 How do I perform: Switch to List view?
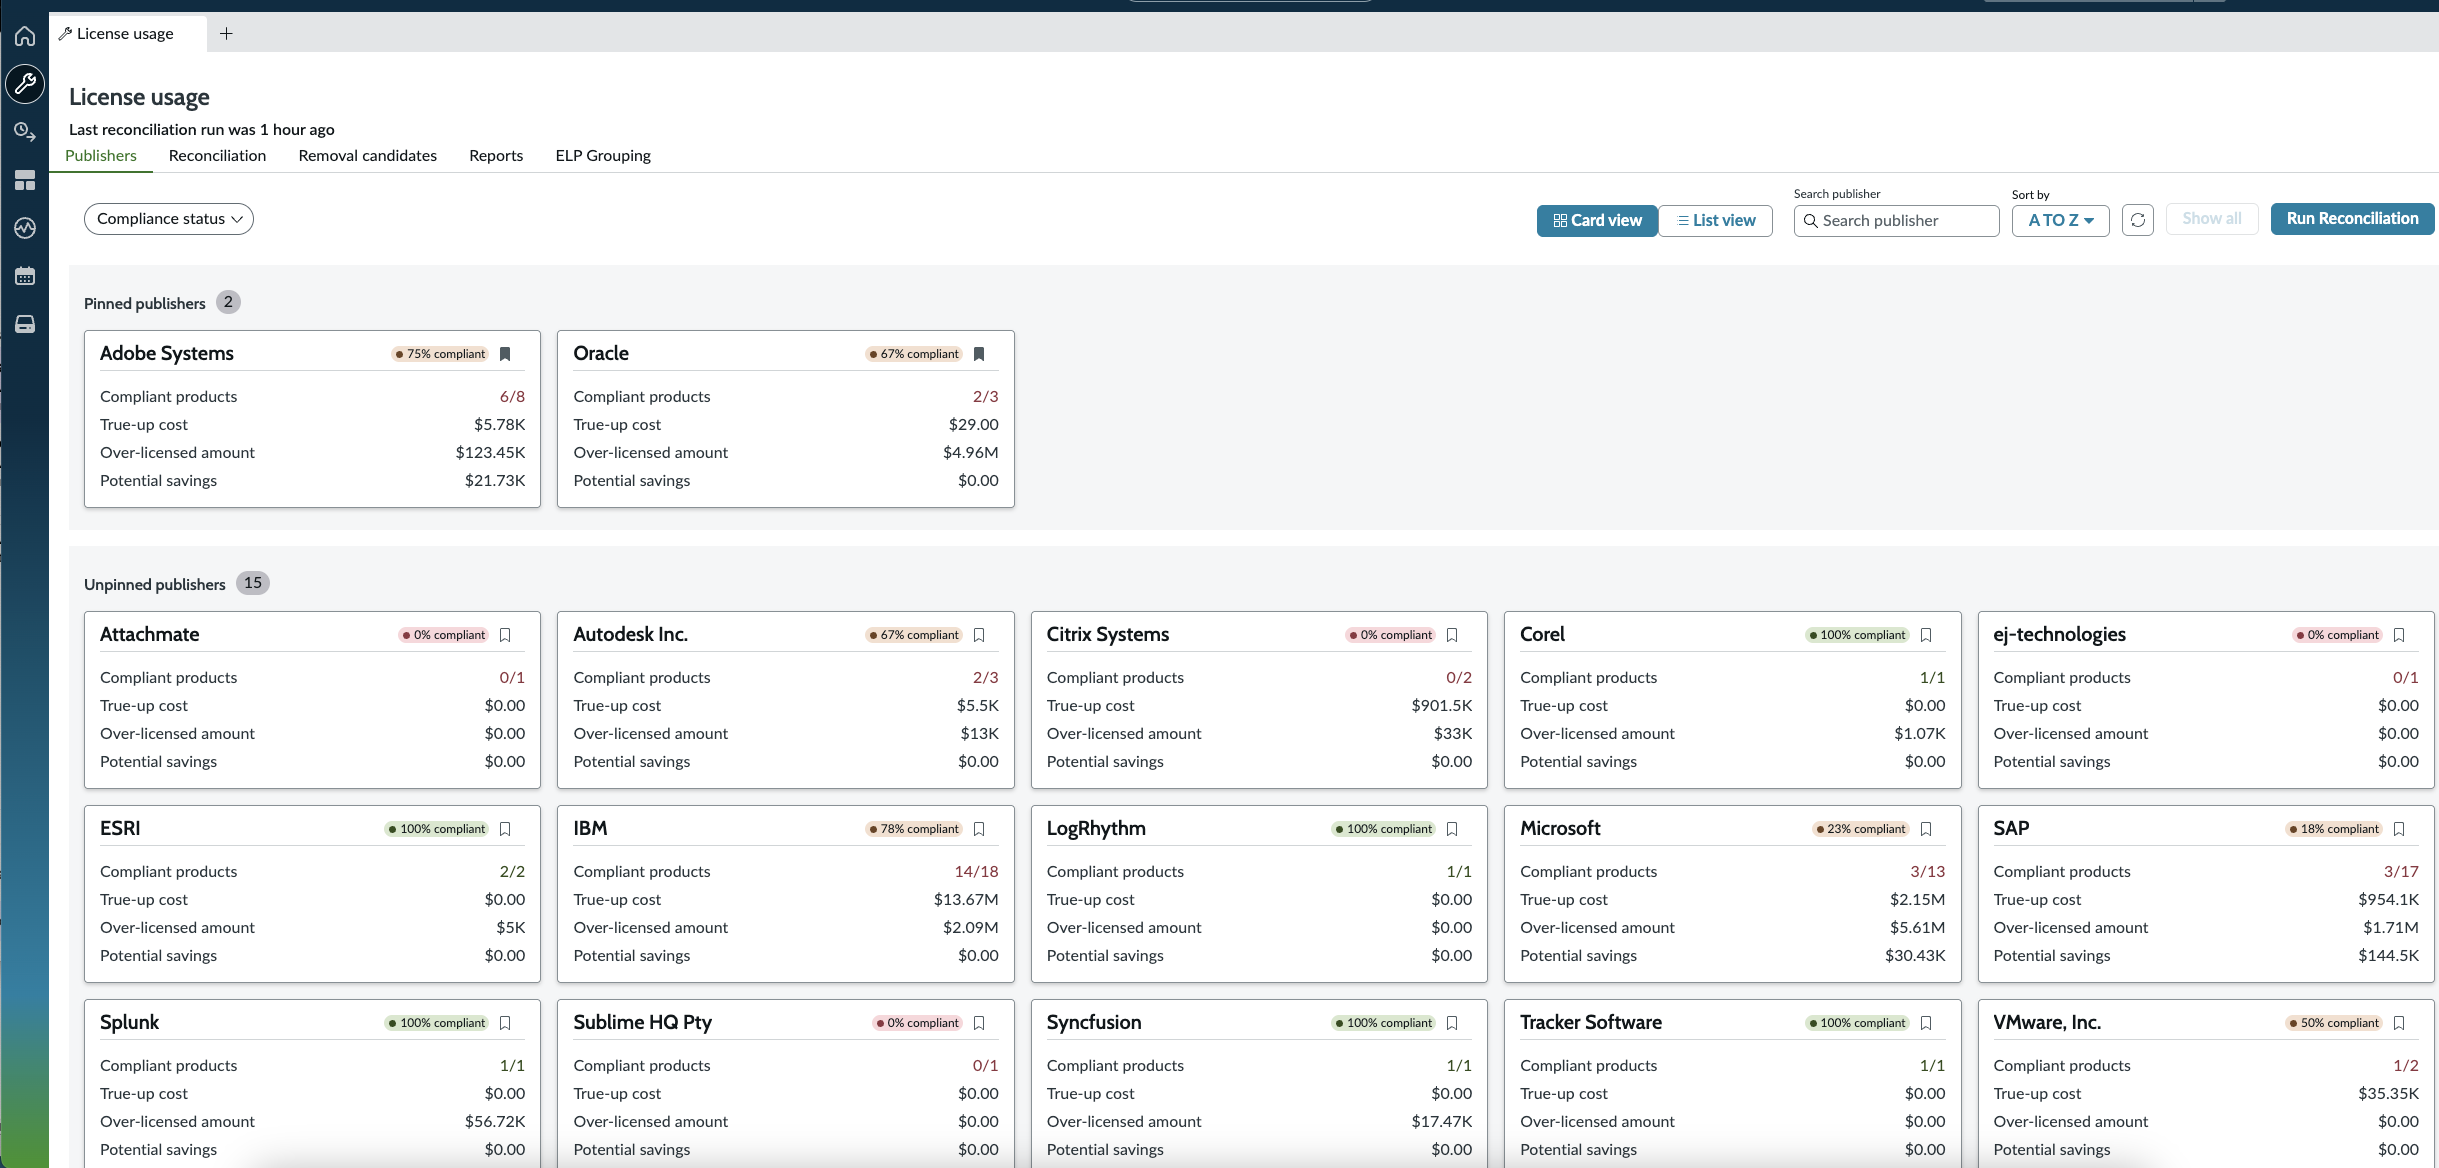[1716, 220]
